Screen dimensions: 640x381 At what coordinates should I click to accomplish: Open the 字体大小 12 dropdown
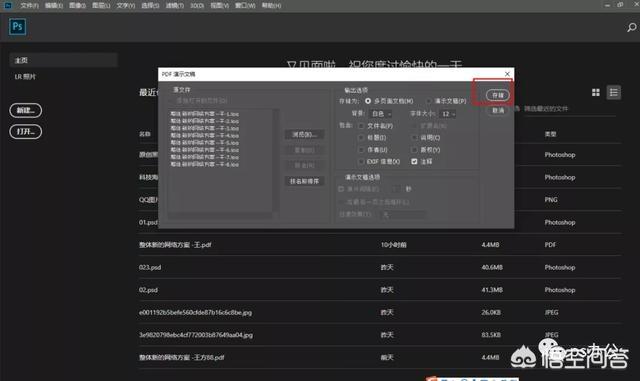coord(448,114)
